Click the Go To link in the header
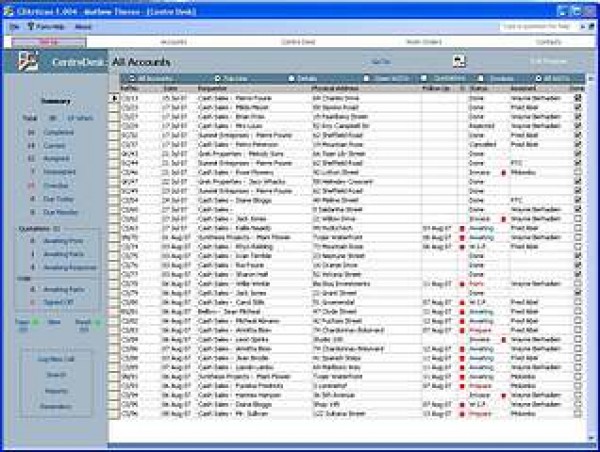This screenshot has height=452, width=600. tap(381, 62)
